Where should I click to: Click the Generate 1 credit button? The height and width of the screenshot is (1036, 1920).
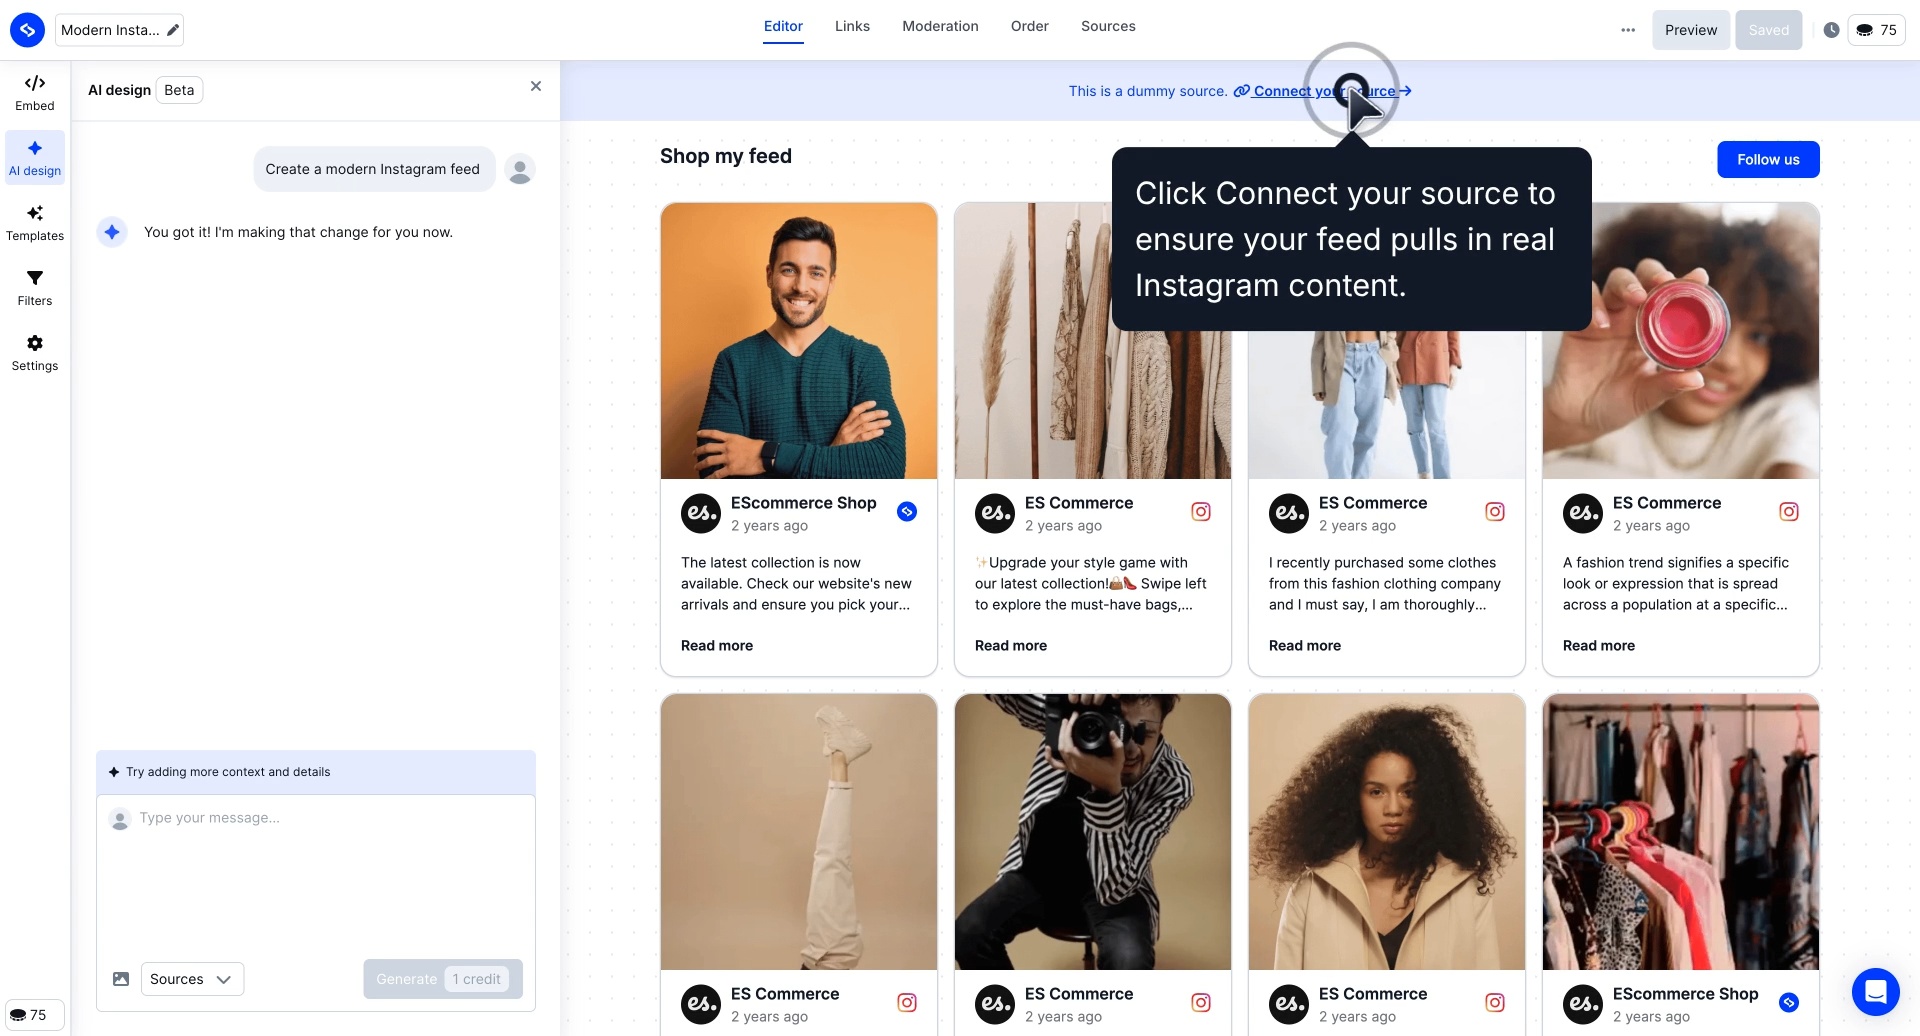pos(443,979)
